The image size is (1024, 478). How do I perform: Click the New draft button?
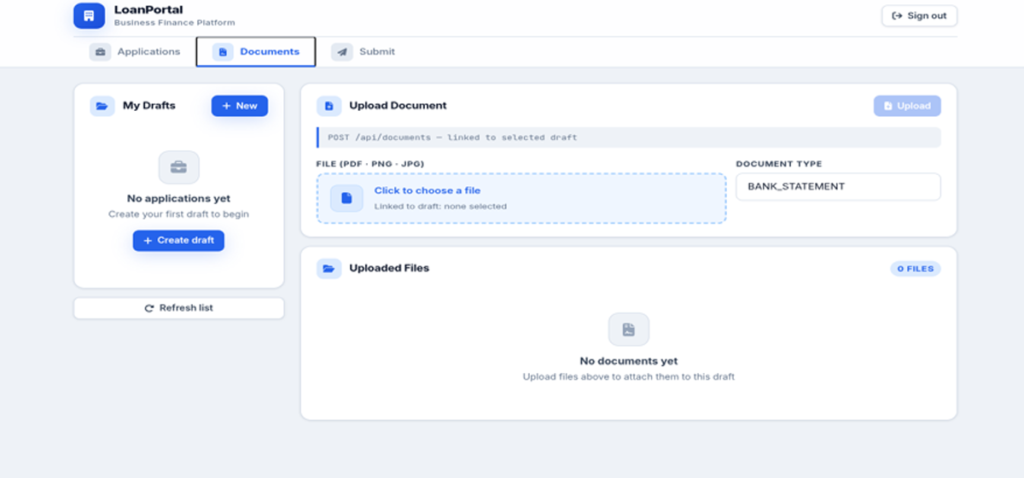tap(240, 106)
